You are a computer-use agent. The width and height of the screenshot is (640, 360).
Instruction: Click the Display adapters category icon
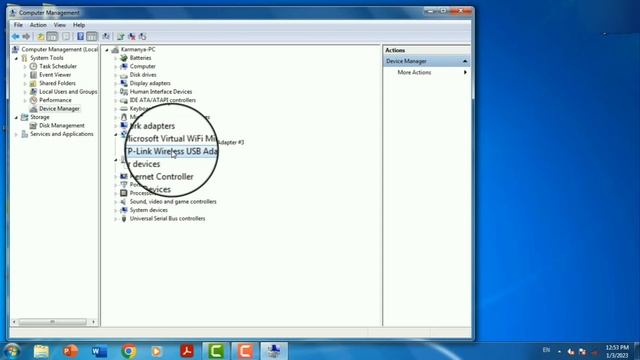[x=124, y=83]
